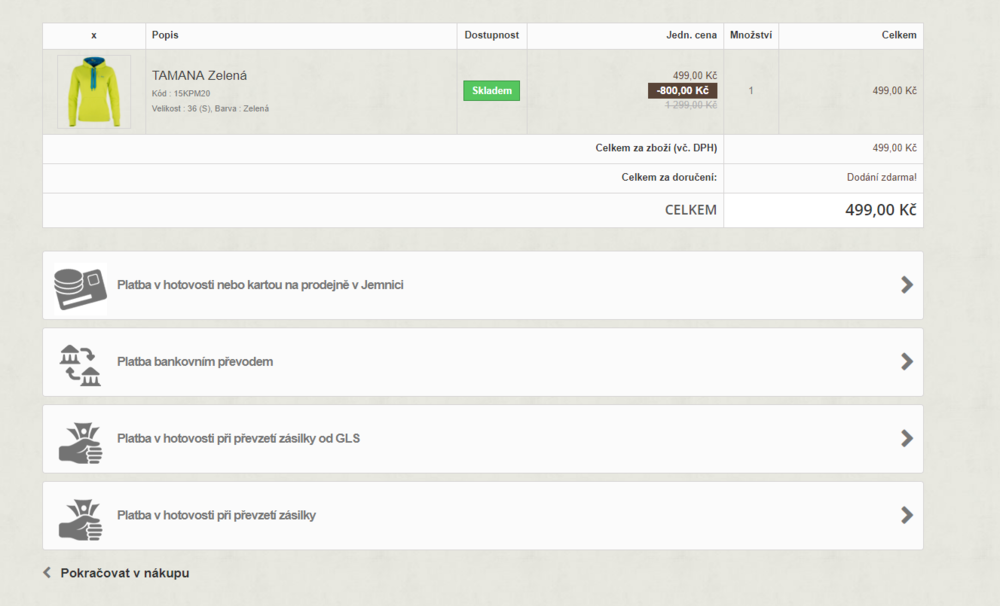Click the crossed-out price 1 299,00 Kč
Image resolution: width=1000 pixels, height=606 pixels.
(691, 105)
